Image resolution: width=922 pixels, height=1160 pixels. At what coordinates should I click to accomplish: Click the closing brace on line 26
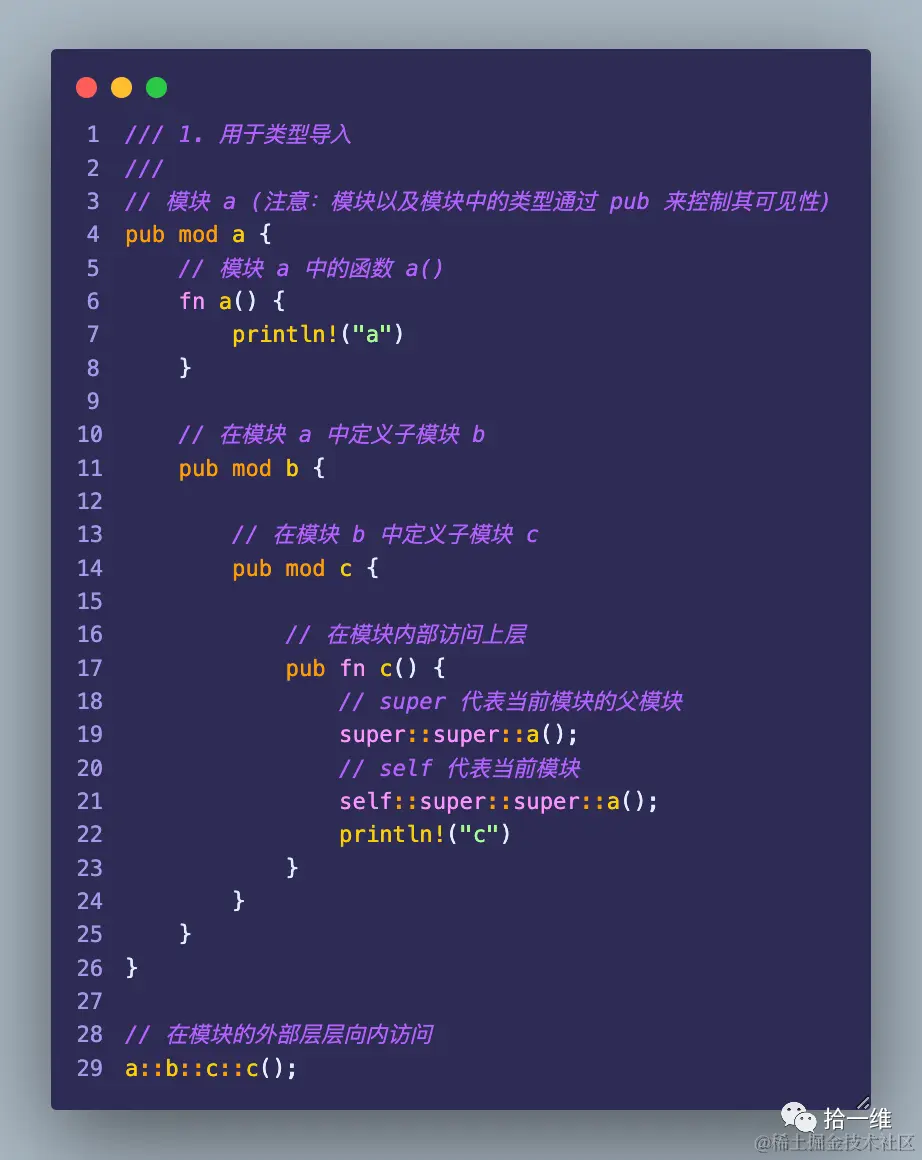132,968
